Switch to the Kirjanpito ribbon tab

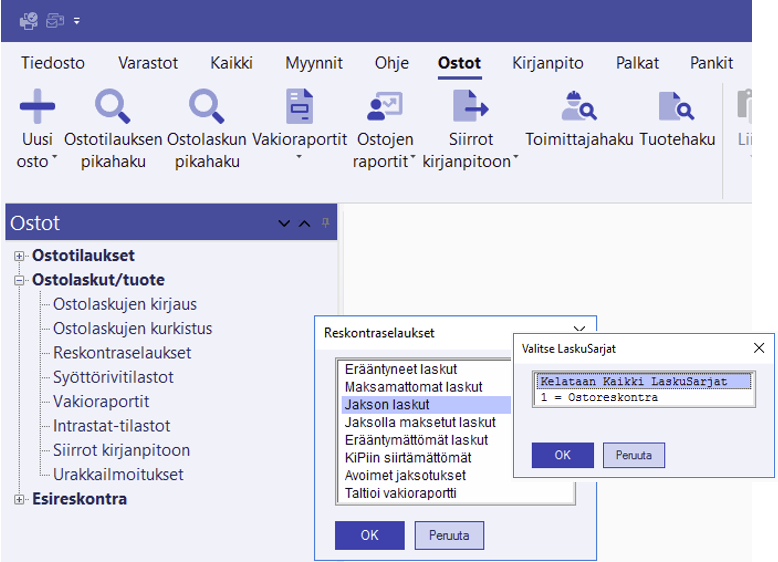point(547,63)
